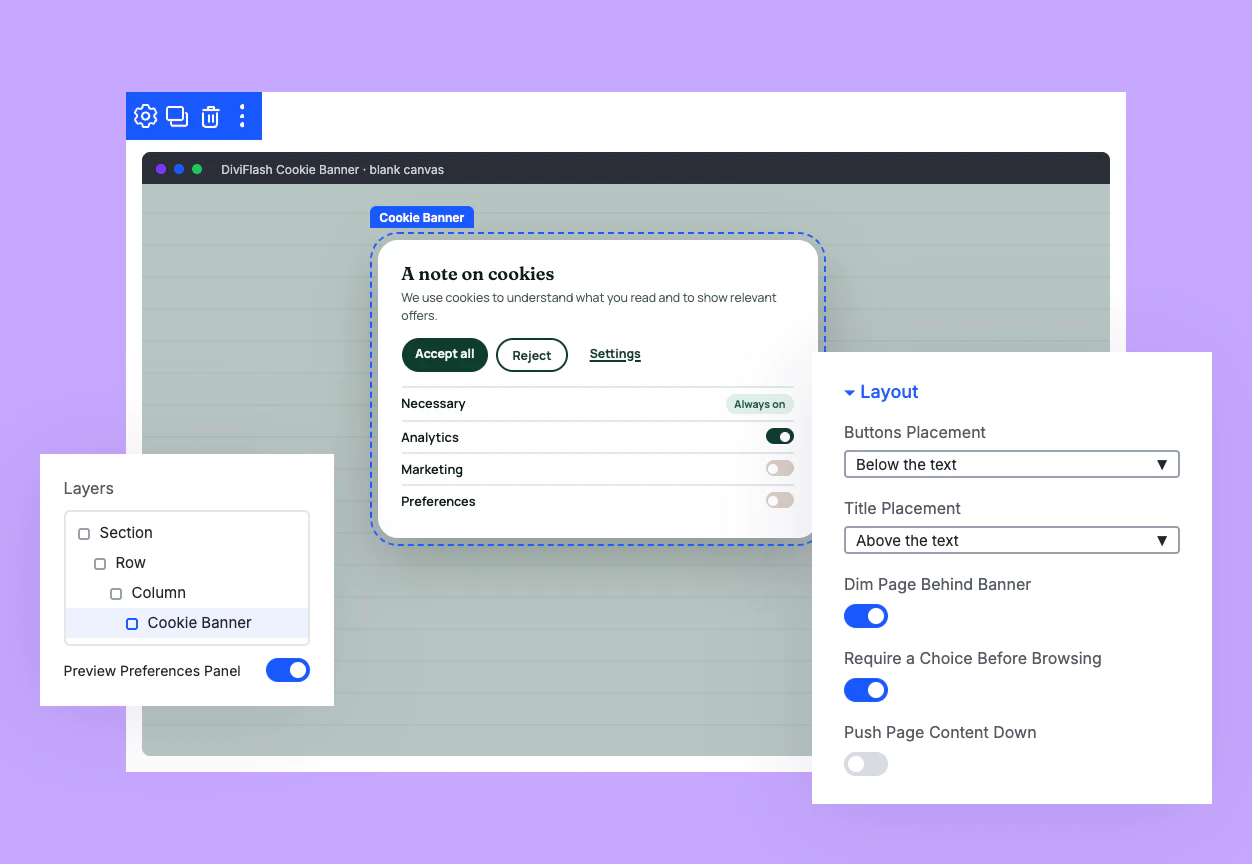The width and height of the screenshot is (1252, 864).
Task: Click the Require a Choice Before Browsing label
Action: [x=973, y=658]
